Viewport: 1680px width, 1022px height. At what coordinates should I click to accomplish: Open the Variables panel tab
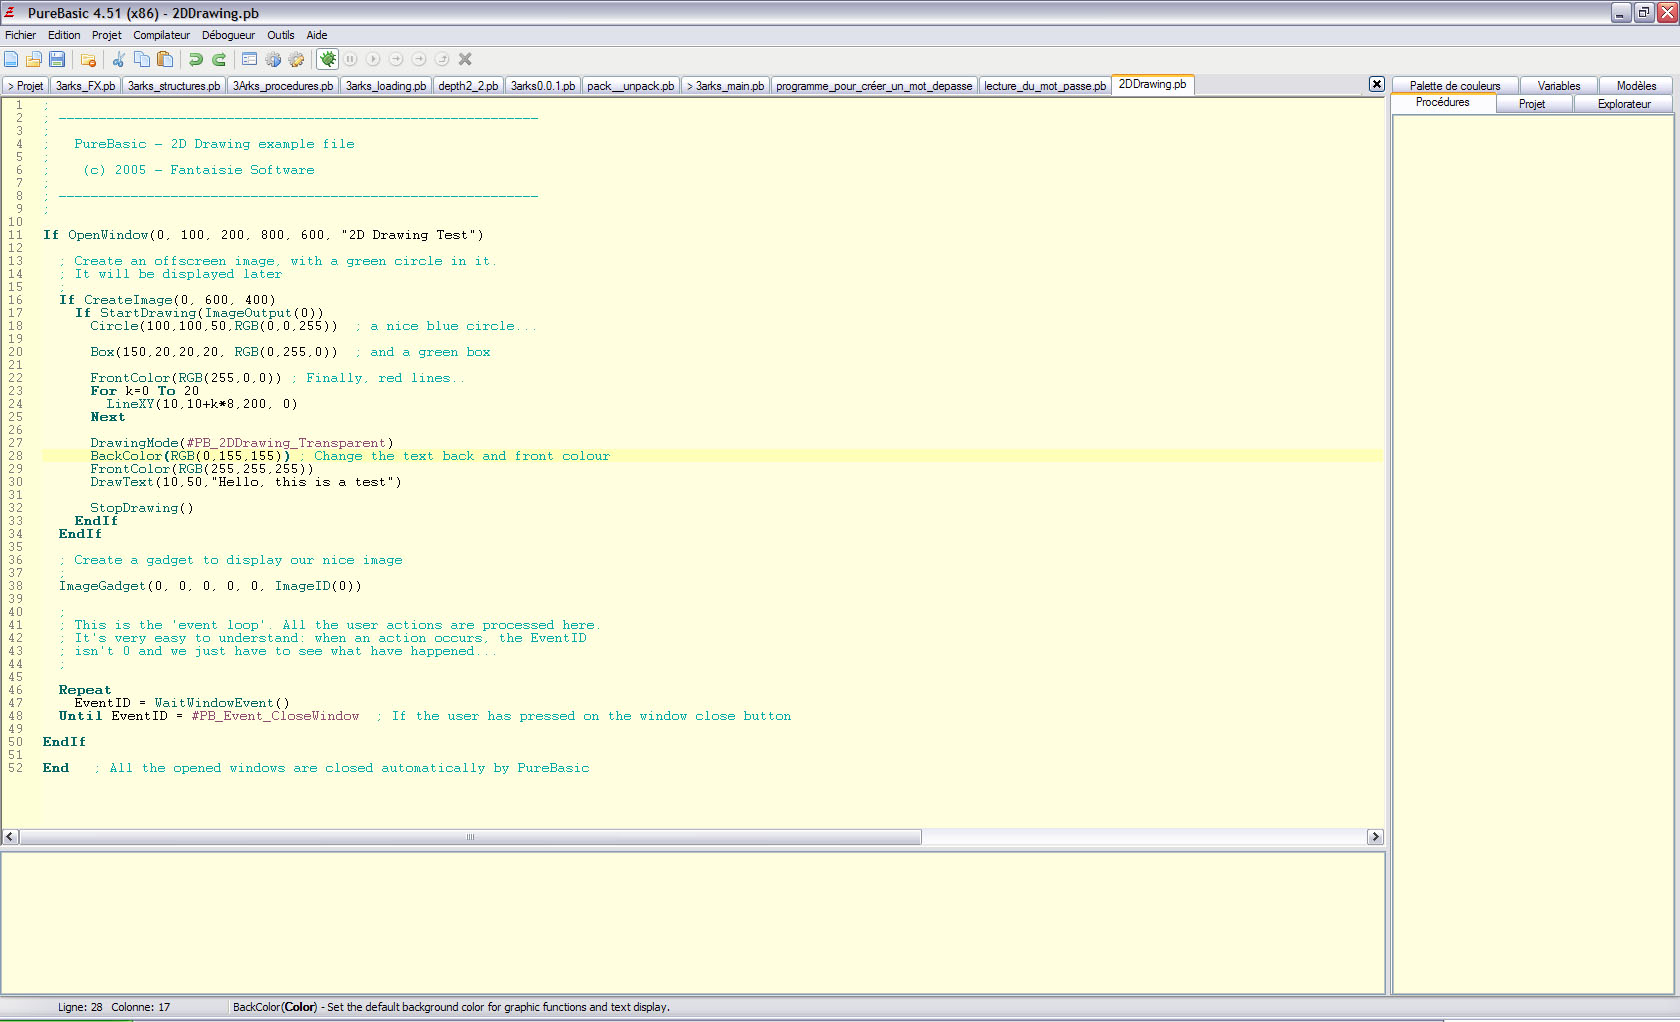1559,86
